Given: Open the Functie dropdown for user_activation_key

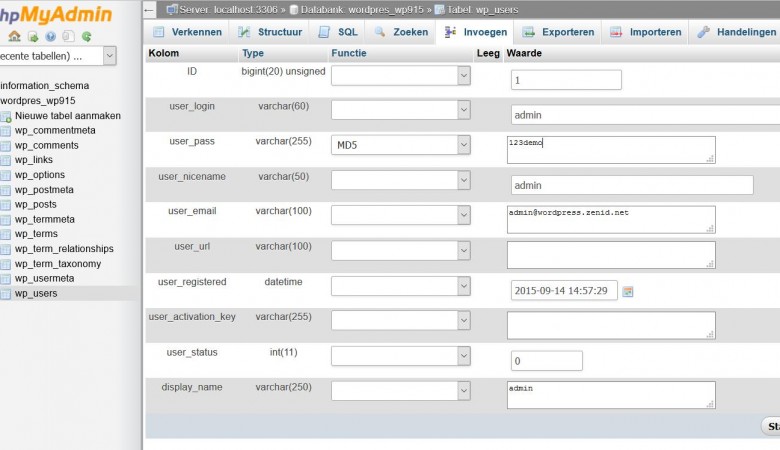Looking at the screenshot, I should [401, 321].
